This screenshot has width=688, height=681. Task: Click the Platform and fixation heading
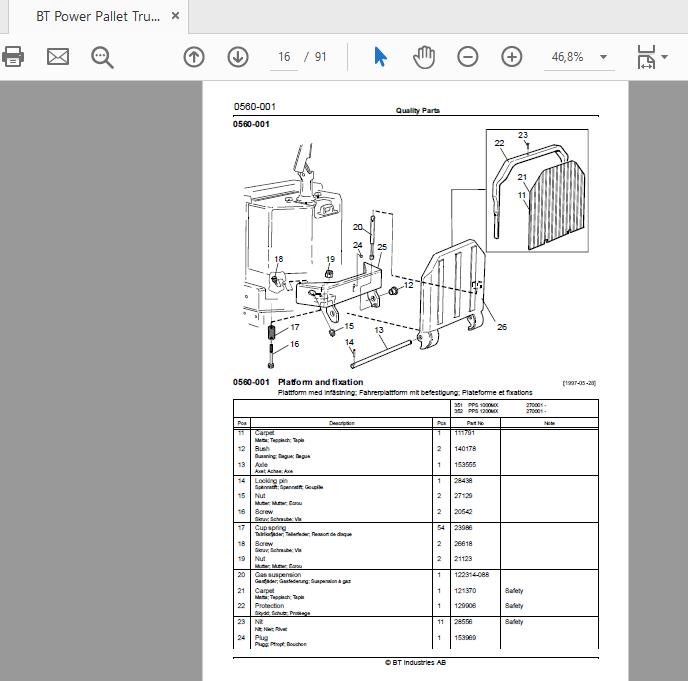point(320,382)
